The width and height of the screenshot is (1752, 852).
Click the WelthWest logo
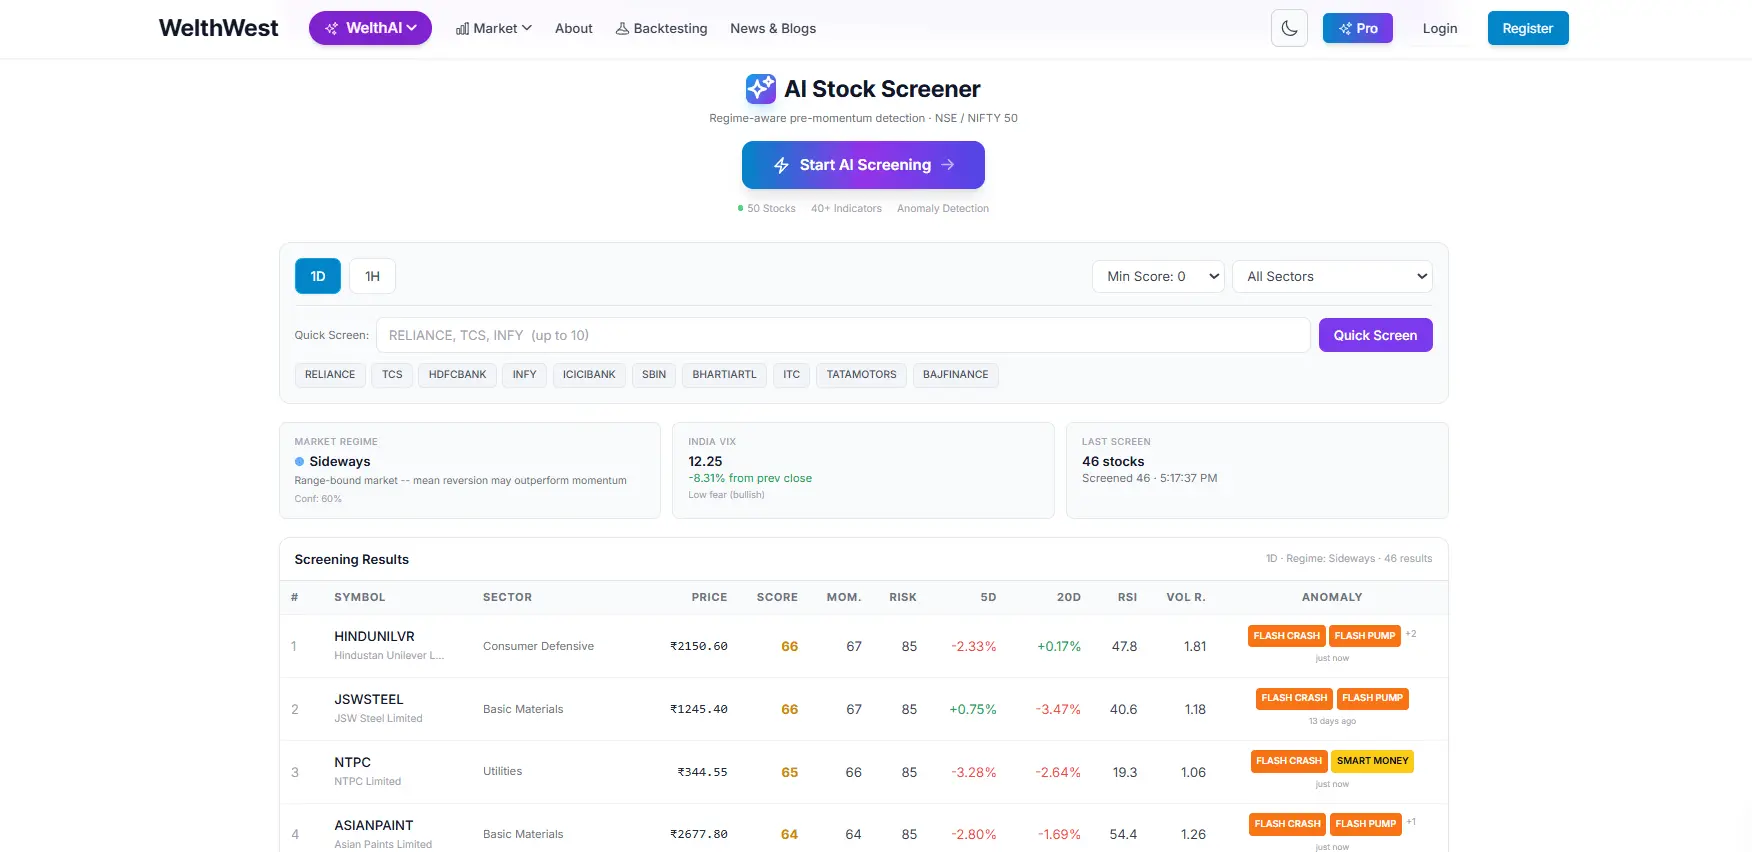point(218,28)
